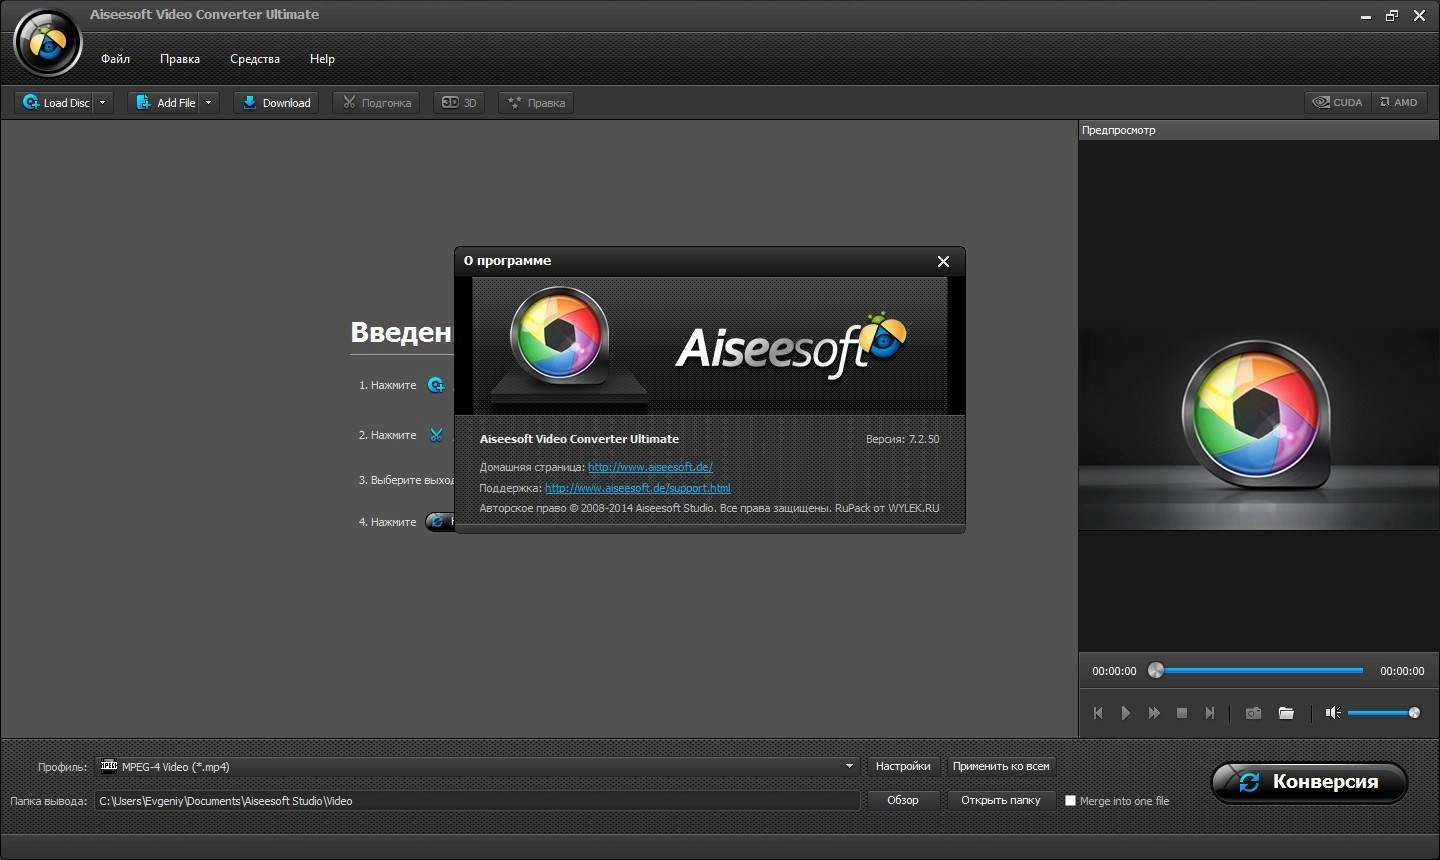Viewport: 1440px width, 860px height.
Task: Open the aiseesoft.de homepage link
Action: [650, 467]
